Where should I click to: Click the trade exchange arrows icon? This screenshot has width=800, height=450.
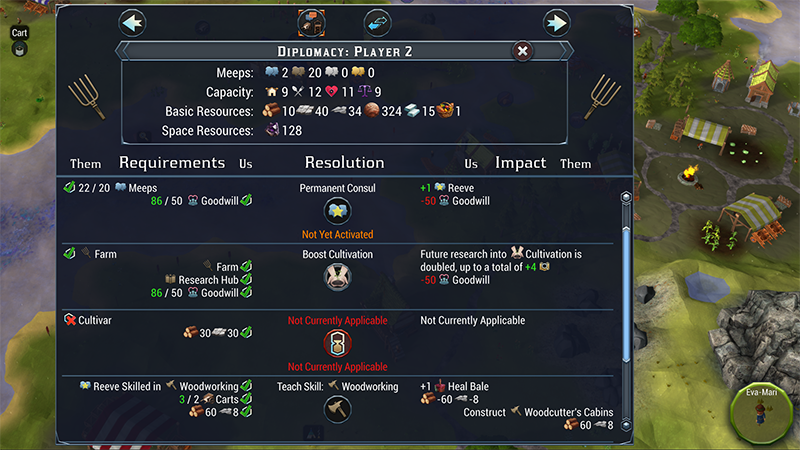[376, 22]
